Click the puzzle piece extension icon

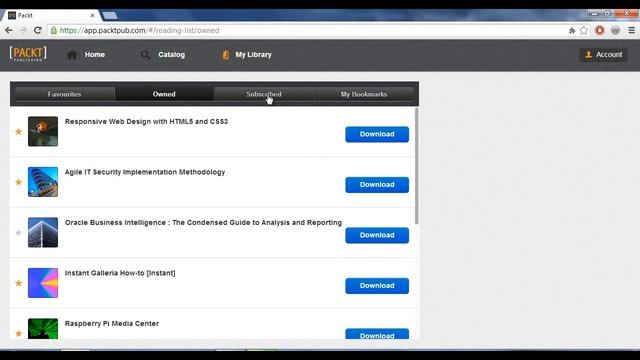(x=572, y=30)
